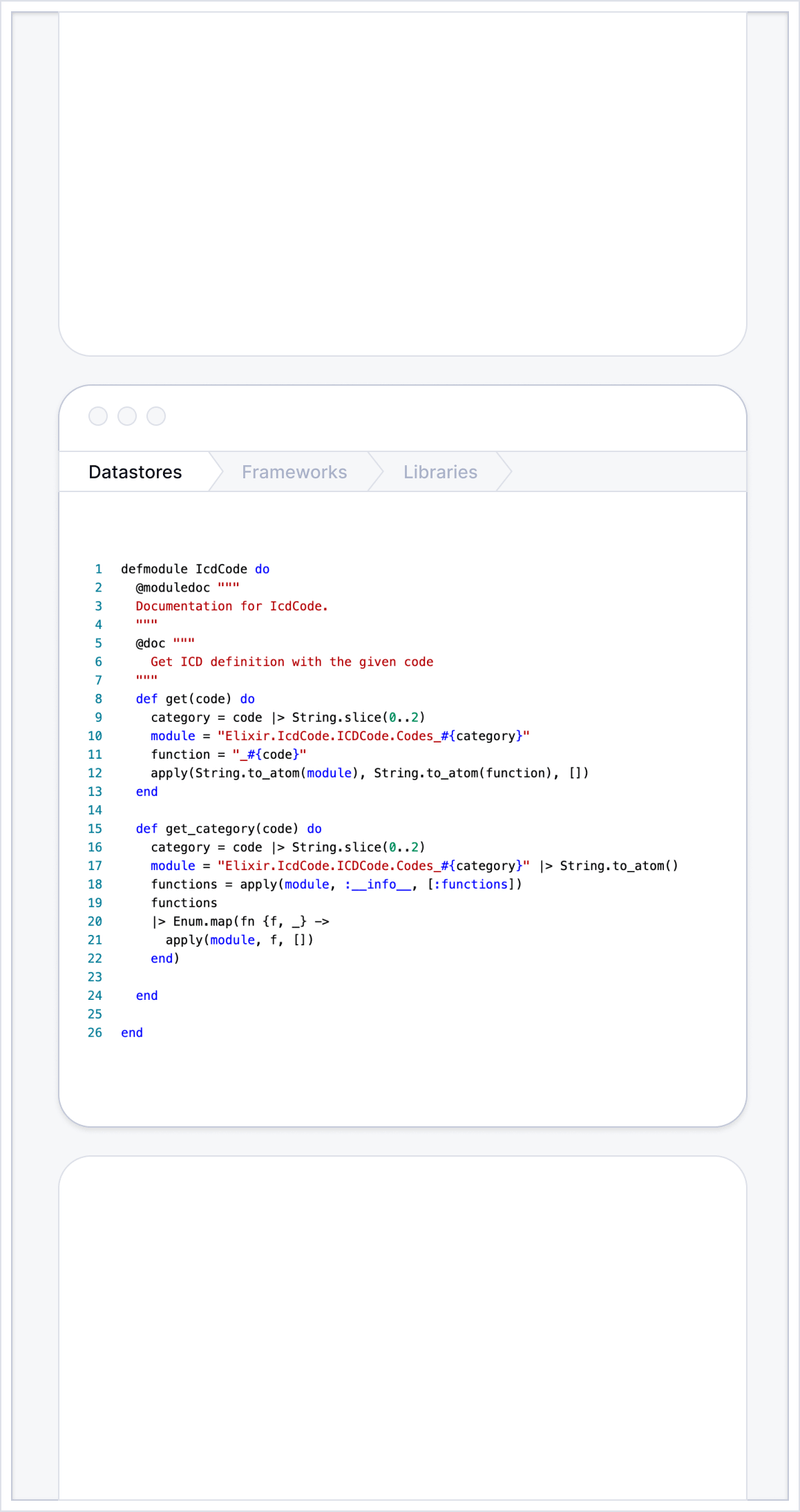The image size is (800, 1512).
Task: Select the Libraries tab
Action: click(x=440, y=472)
